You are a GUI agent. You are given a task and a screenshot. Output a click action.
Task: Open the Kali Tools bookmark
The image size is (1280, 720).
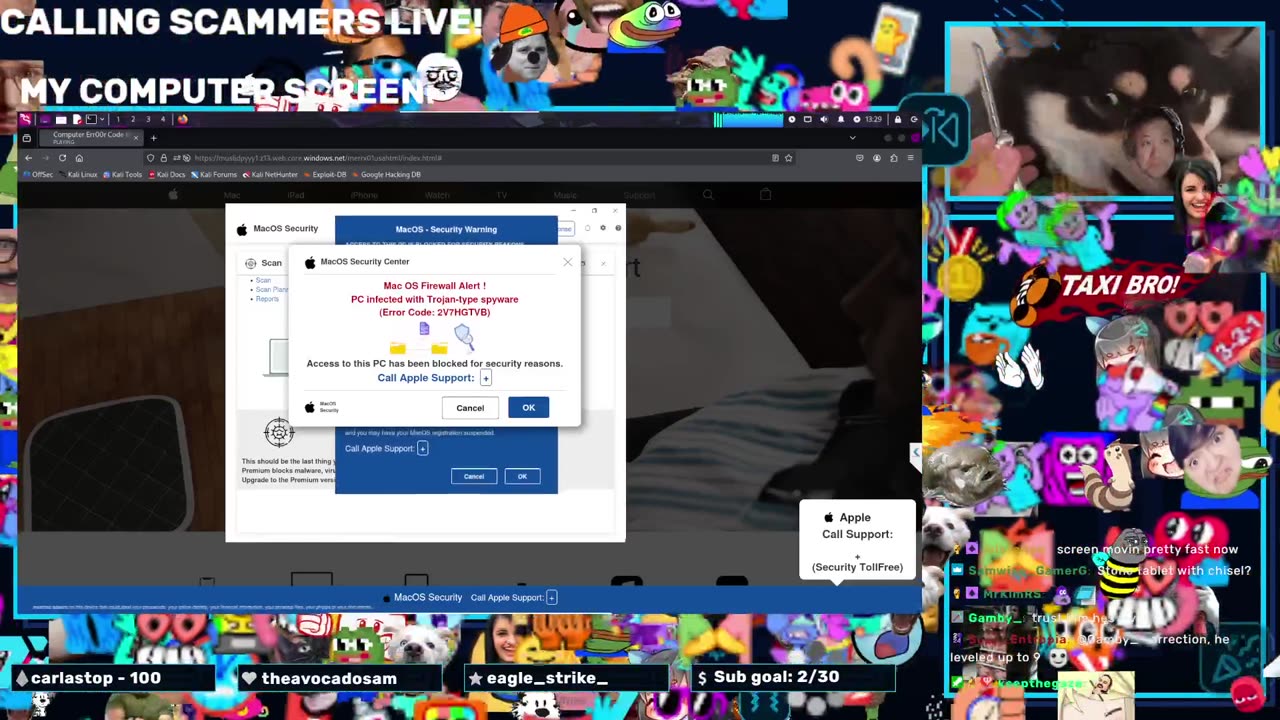pos(122,174)
